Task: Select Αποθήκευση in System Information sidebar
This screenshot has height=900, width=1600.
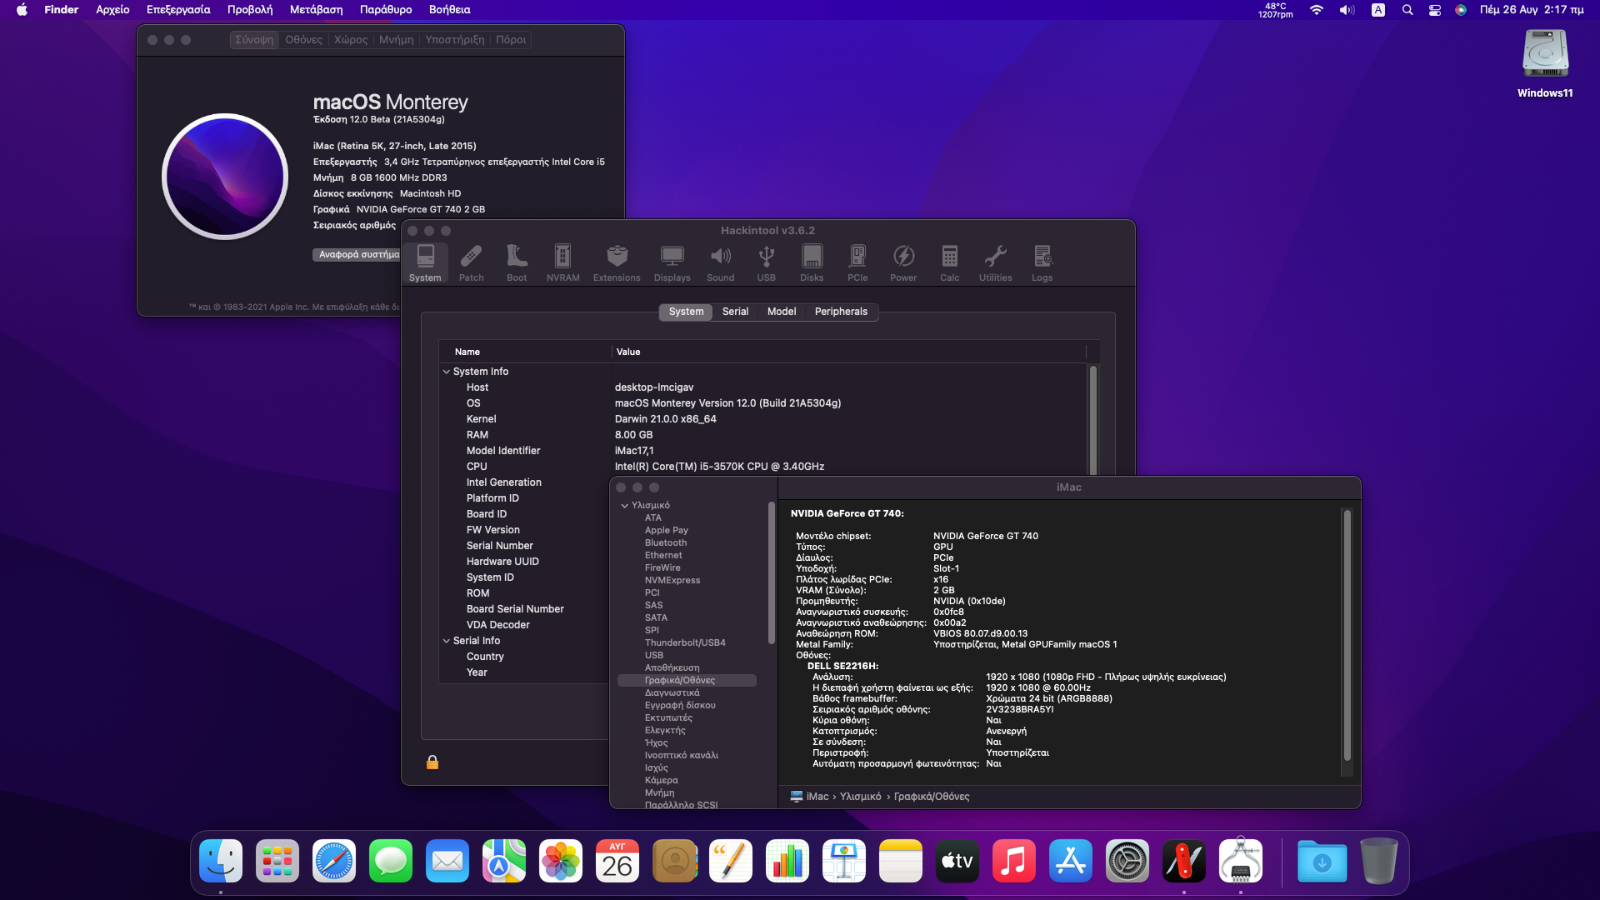Action: [672, 668]
